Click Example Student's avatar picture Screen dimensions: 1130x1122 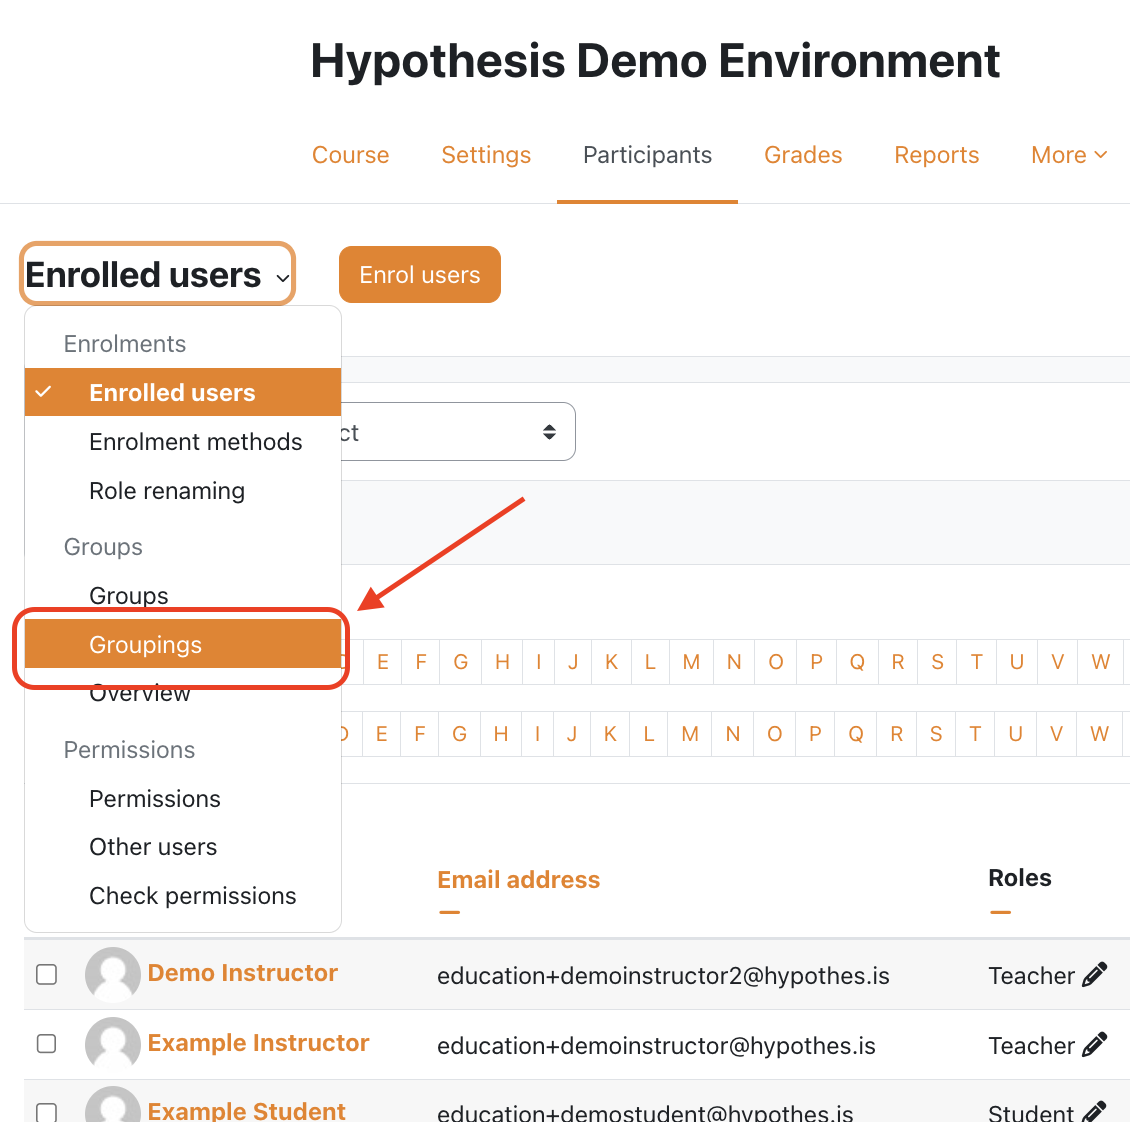tap(112, 1106)
